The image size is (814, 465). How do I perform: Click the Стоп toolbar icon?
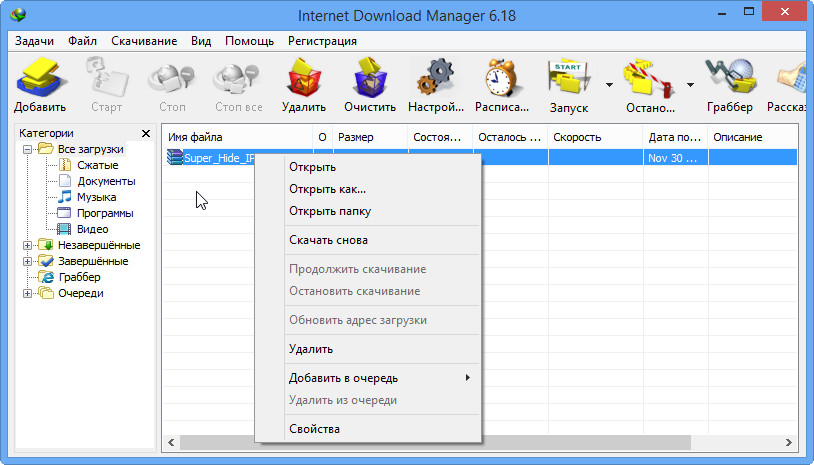(171, 79)
